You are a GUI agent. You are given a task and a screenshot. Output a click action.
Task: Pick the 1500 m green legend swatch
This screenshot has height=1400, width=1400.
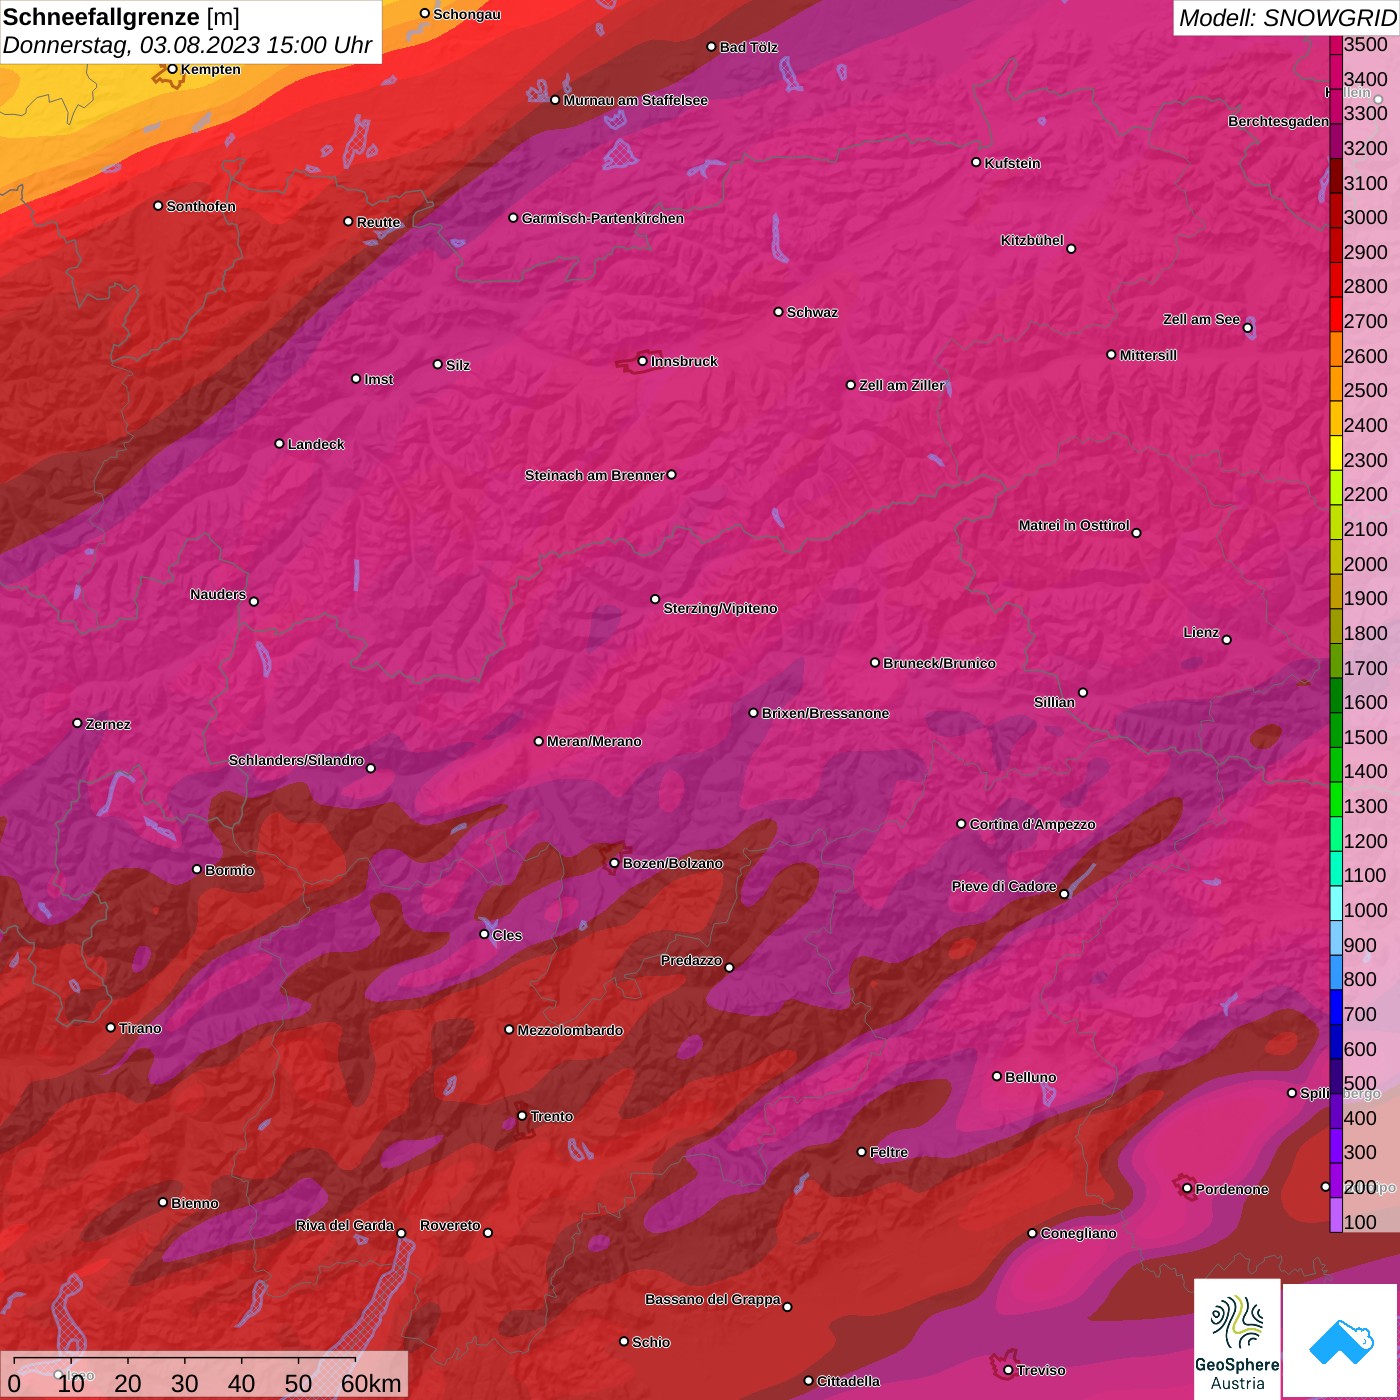[1336, 730]
